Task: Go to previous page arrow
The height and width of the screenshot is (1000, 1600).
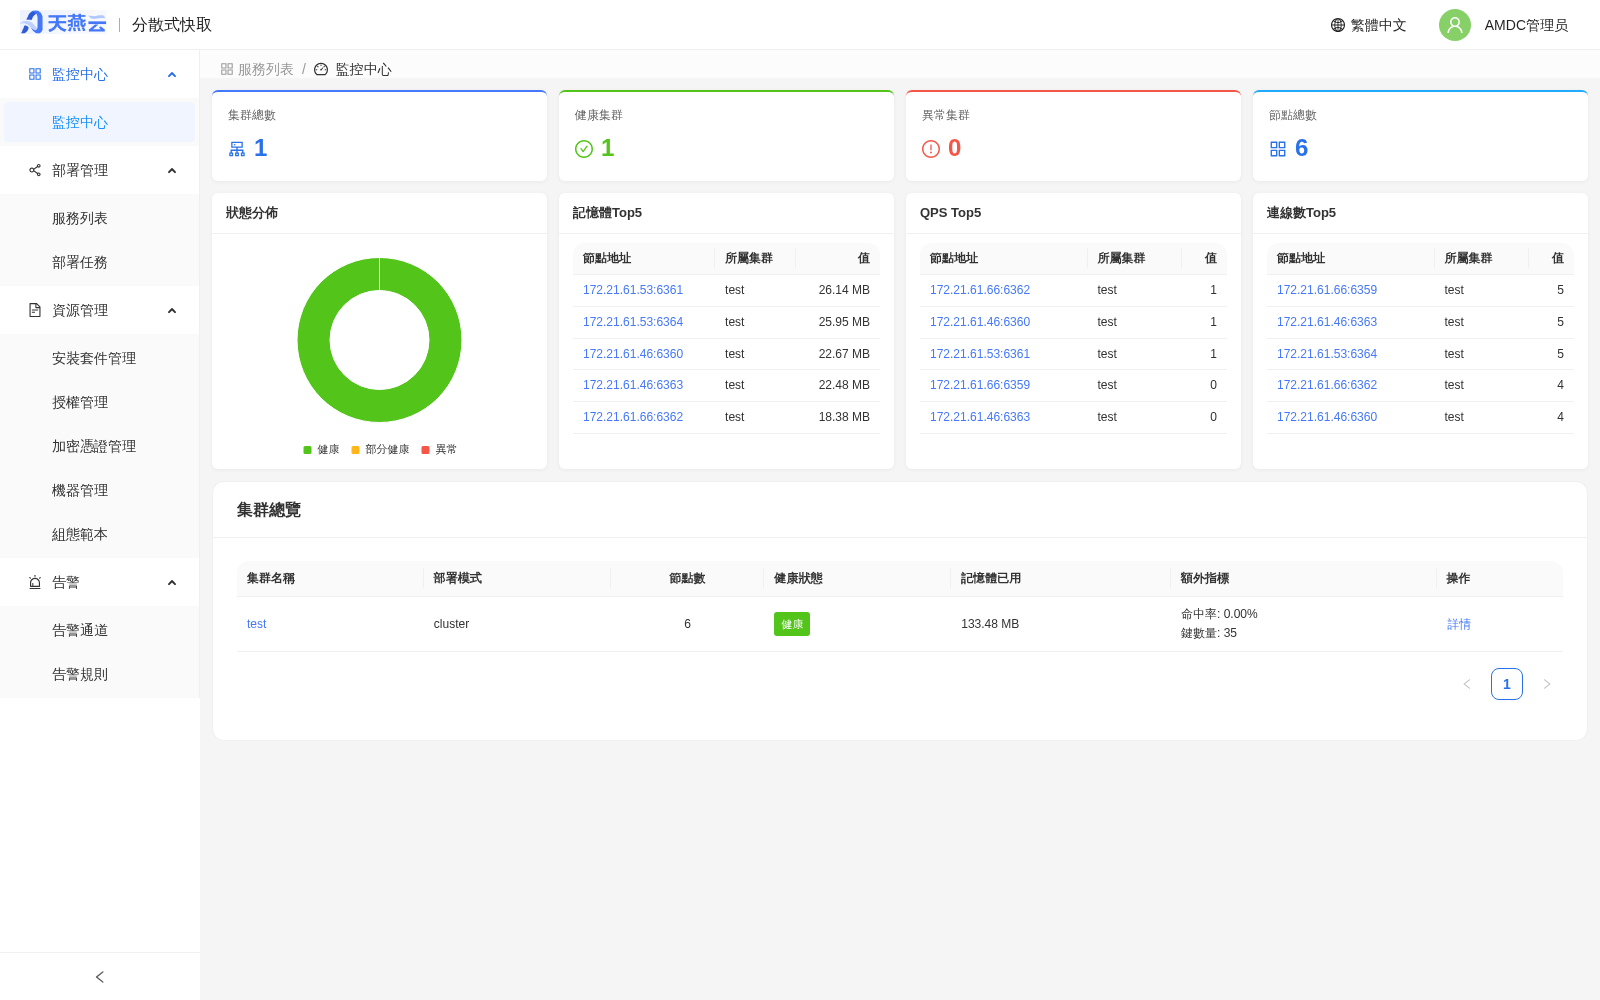Action: tap(1467, 684)
